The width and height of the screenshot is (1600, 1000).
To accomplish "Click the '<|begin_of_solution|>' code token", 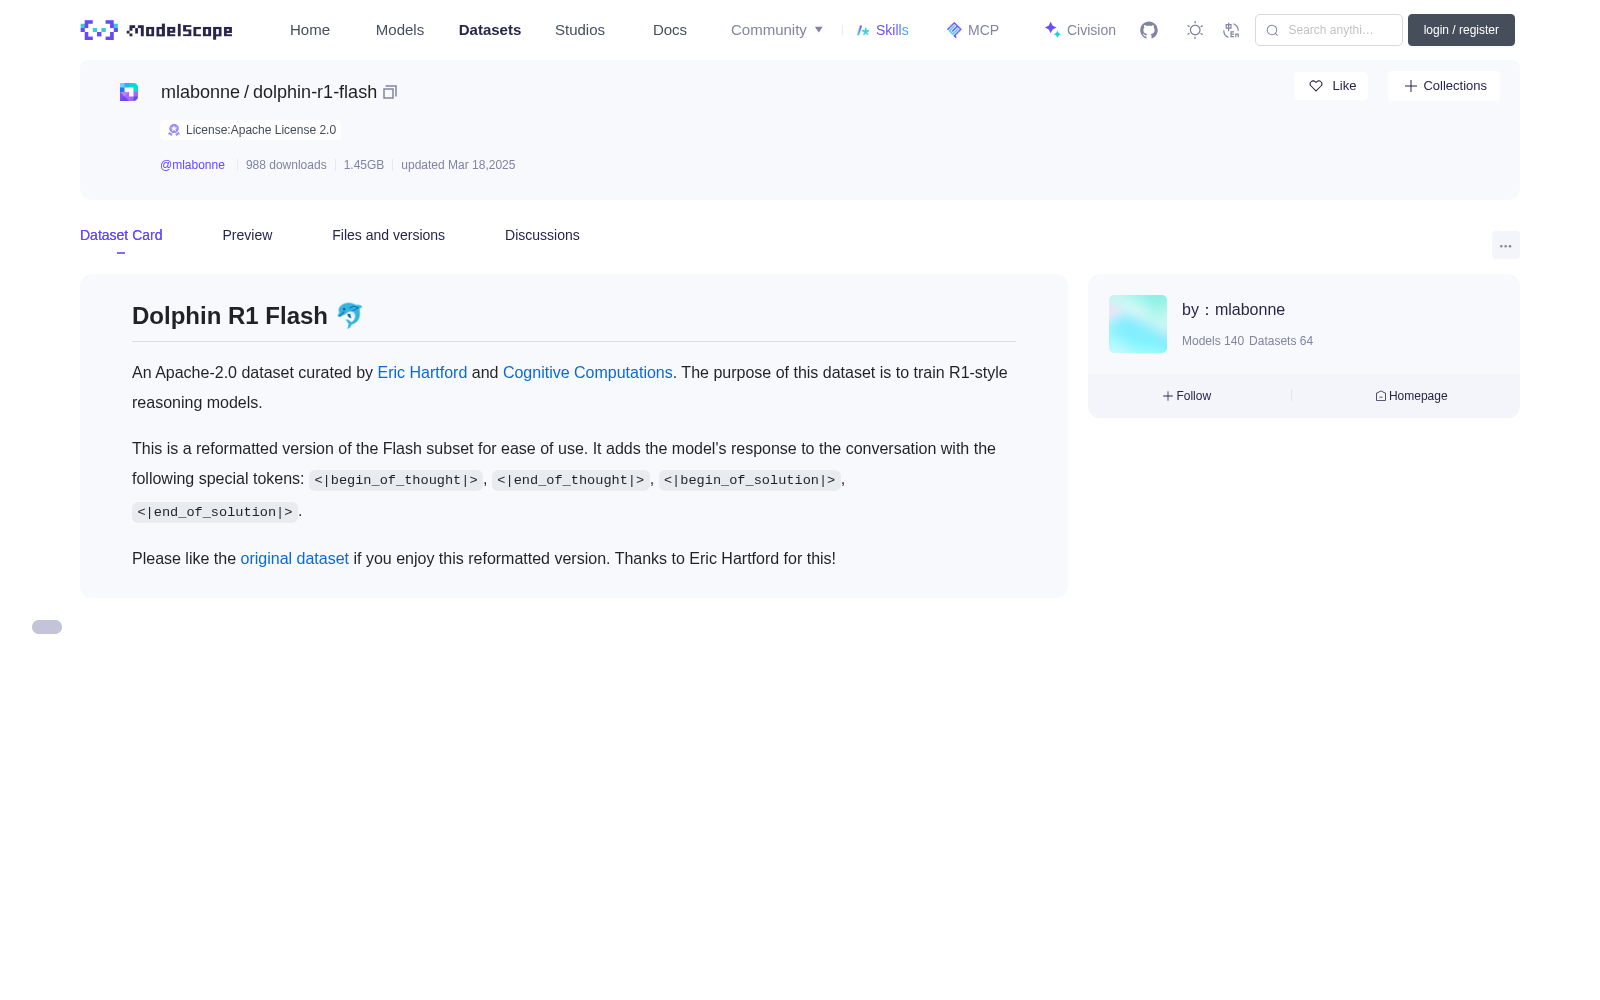I will click(x=750, y=480).
